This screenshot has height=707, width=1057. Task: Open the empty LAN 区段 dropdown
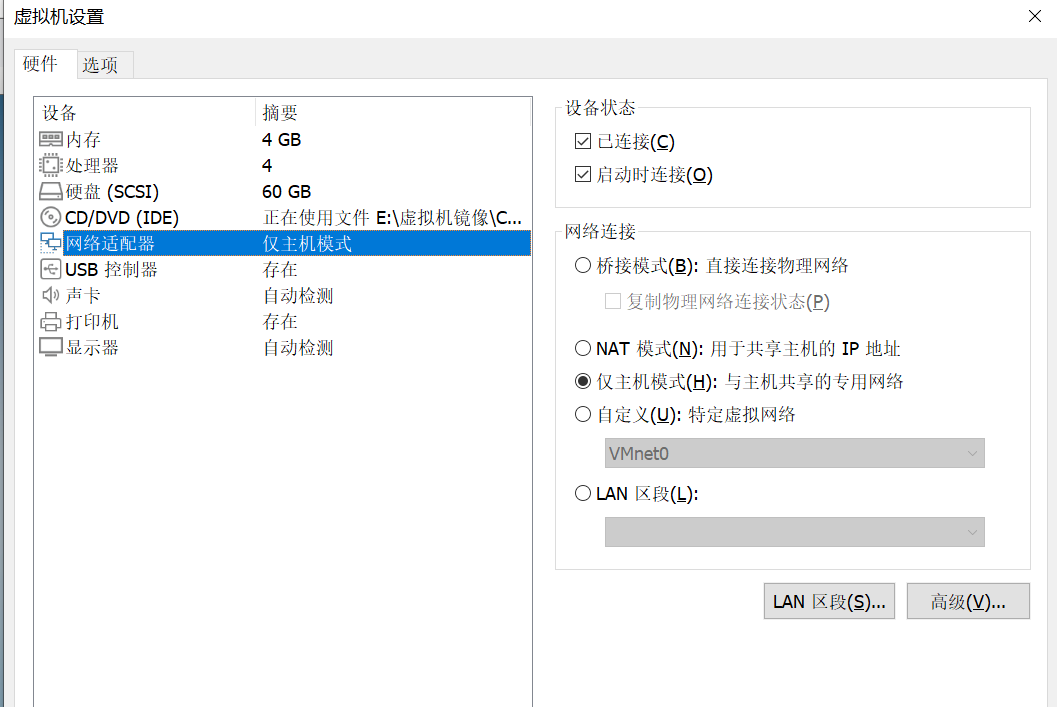coord(795,532)
